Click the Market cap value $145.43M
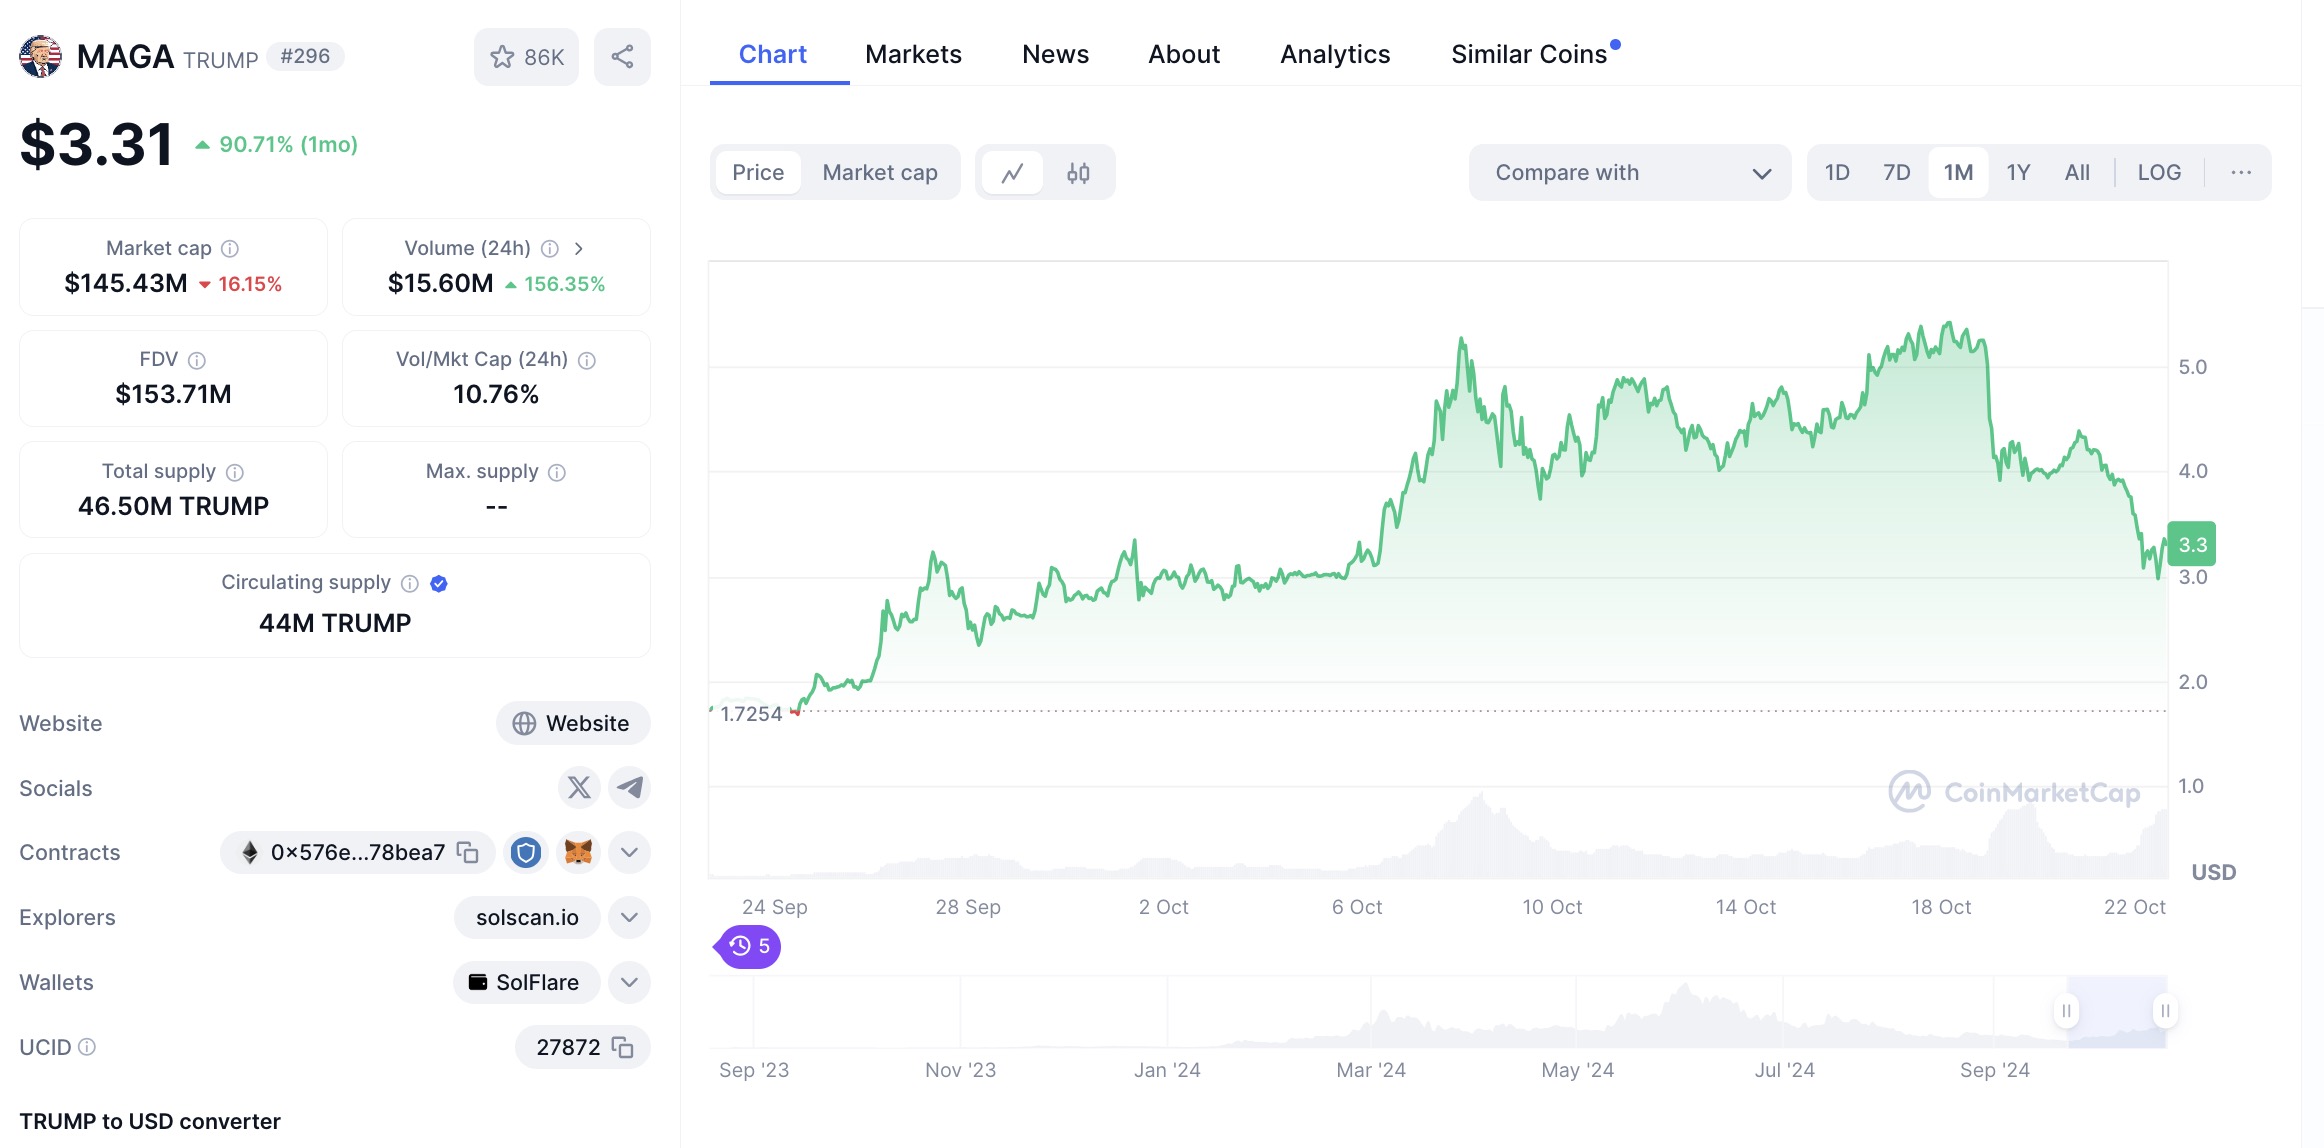2324x1148 pixels. pyautogui.click(x=126, y=283)
